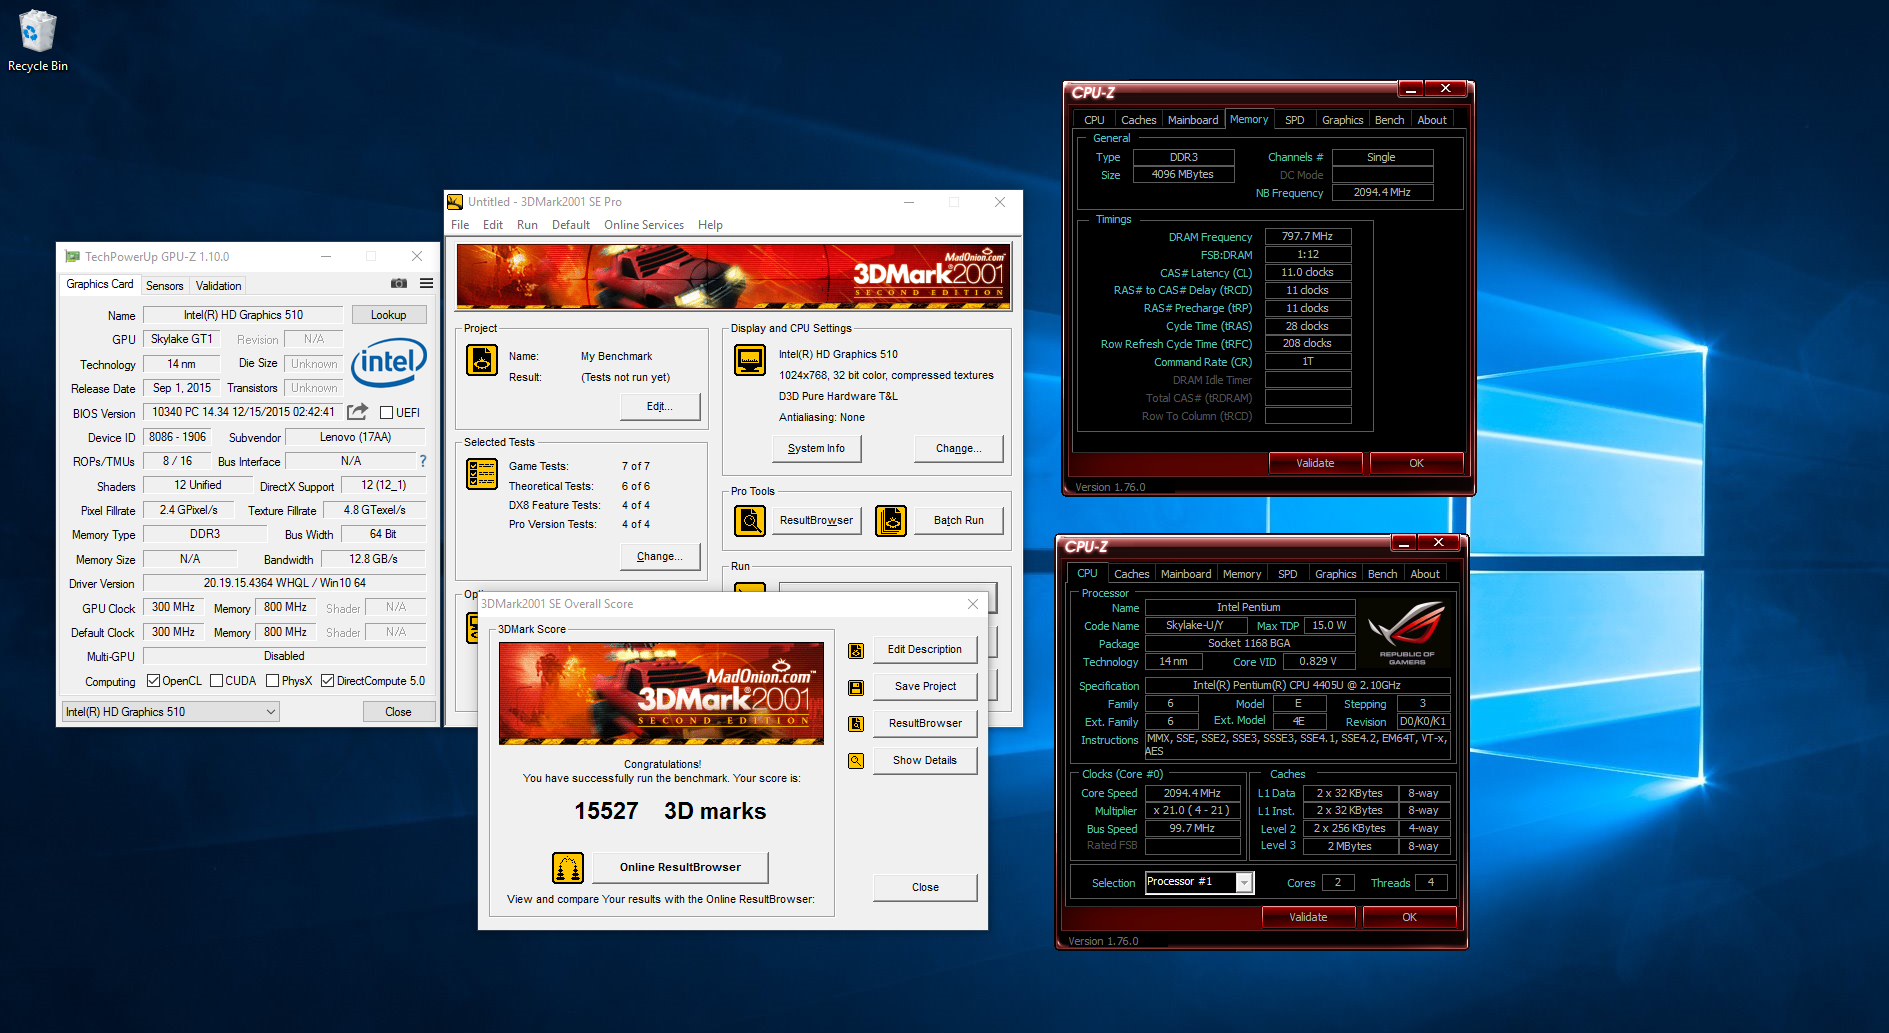
Task: Click Edit... button in Project section
Action: tap(660, 406)
